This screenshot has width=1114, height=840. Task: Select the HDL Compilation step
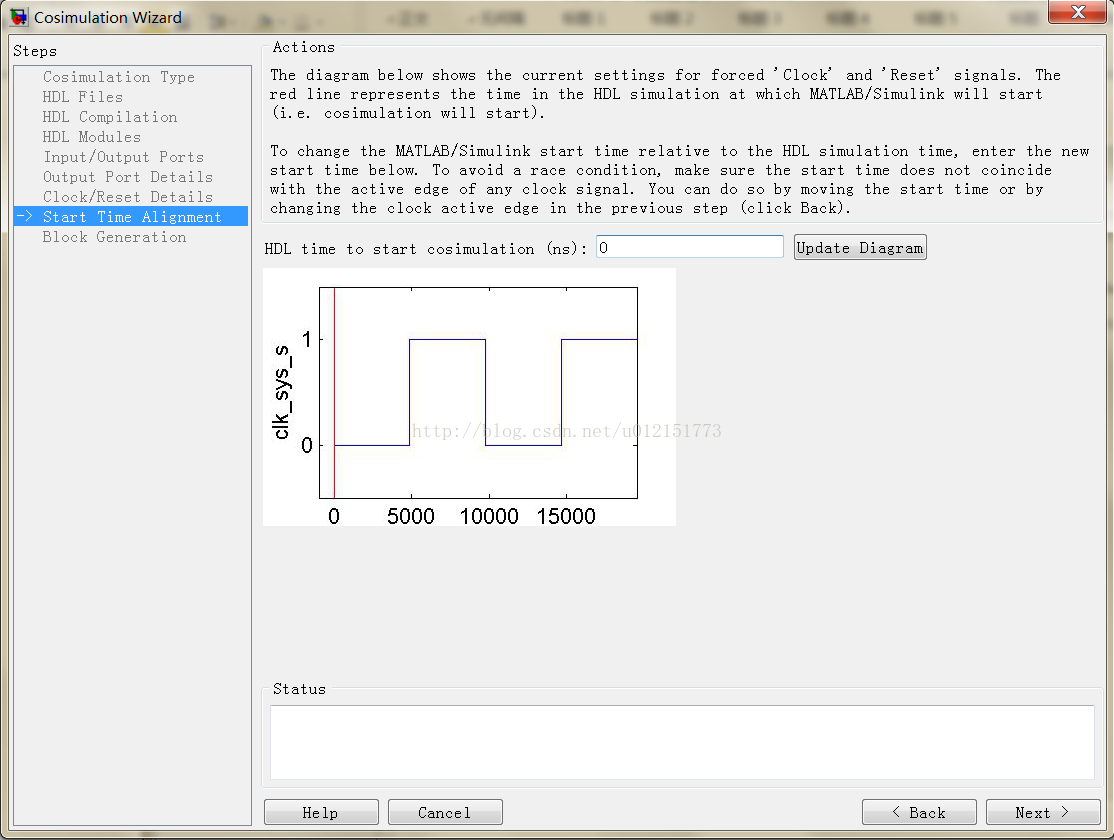coord(109,117)
